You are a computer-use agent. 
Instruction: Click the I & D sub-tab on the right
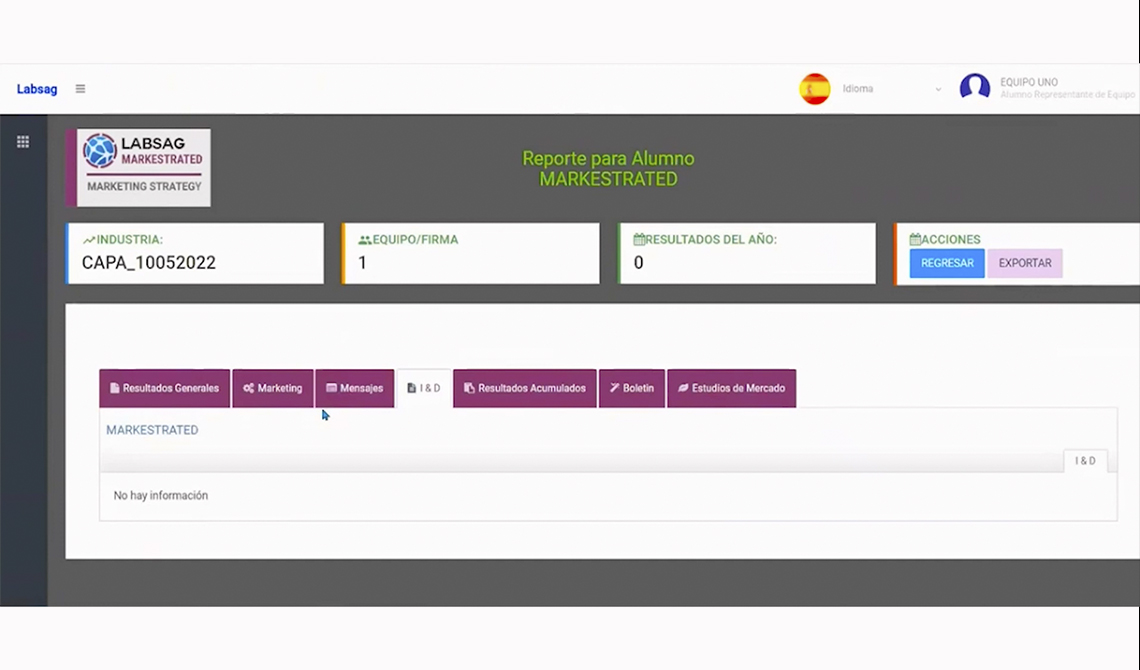[1085, 461]
